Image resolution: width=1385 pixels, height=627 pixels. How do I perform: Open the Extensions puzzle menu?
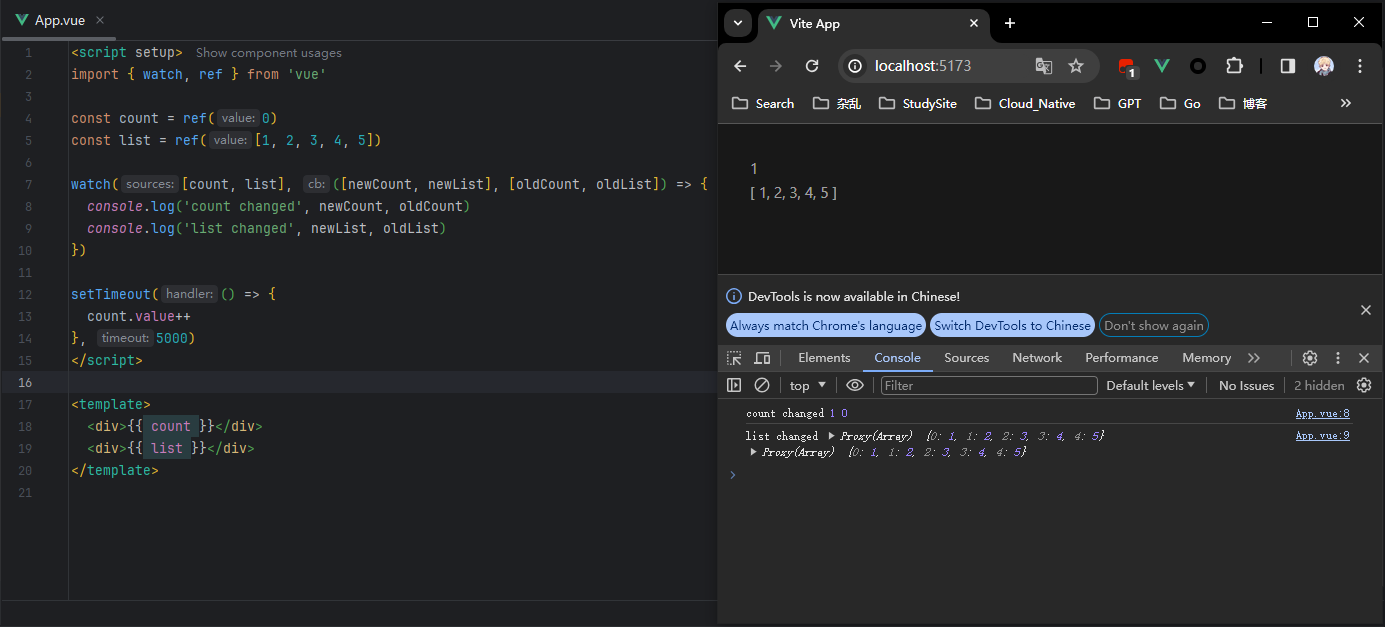pyautogui.click(x=1234, y=66)
